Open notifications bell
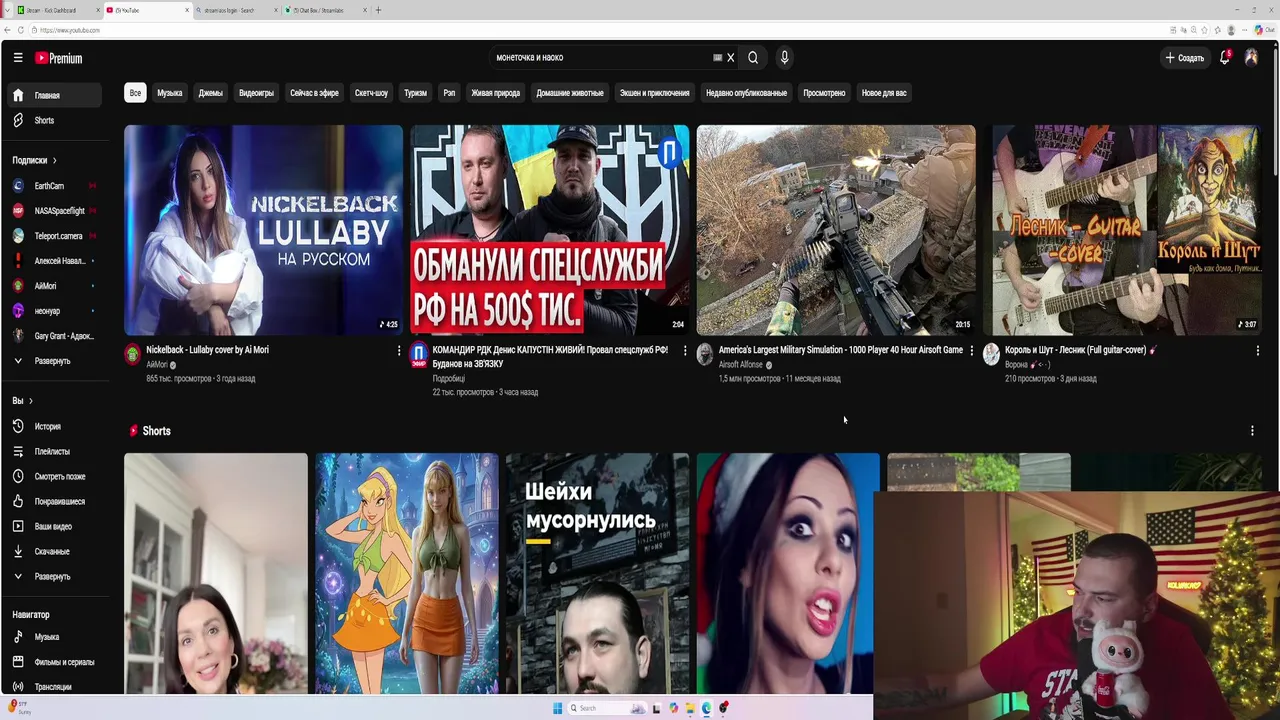Image resolution: width=1280 pixels, height=720 pixels. pyautogui.click(x=1225, y=58)
